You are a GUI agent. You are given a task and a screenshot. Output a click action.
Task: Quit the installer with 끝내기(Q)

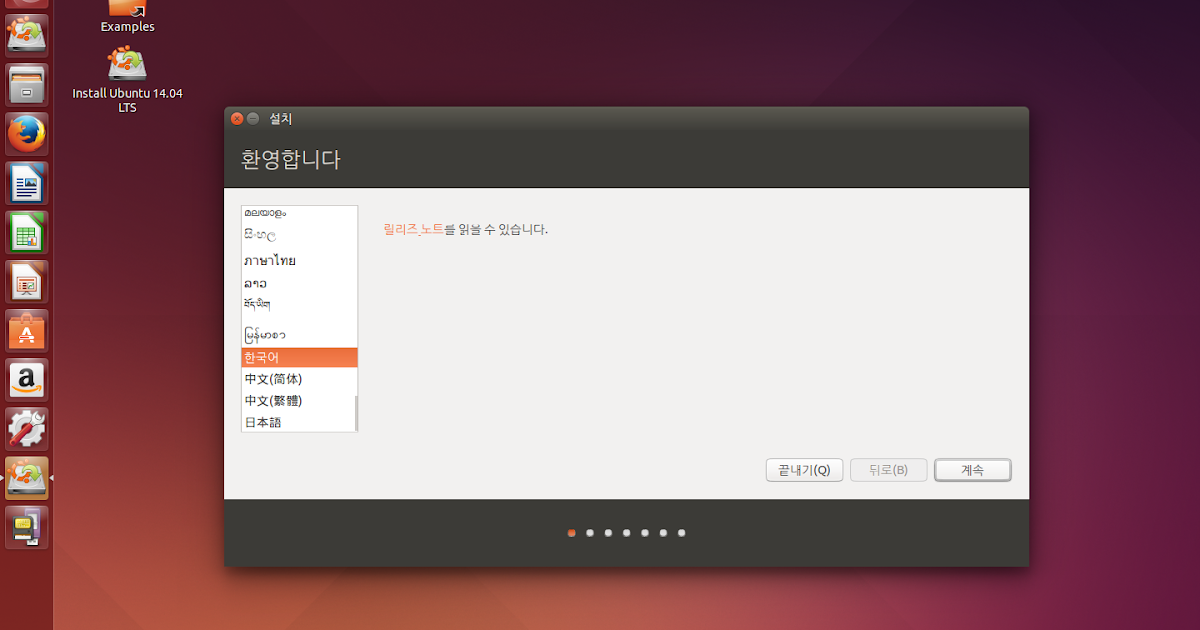804,470
